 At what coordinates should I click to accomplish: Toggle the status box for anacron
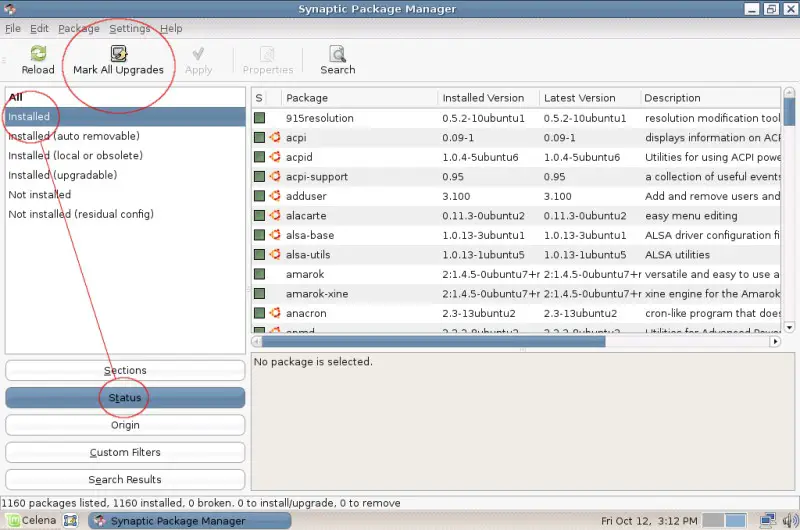tap(259, 313)
